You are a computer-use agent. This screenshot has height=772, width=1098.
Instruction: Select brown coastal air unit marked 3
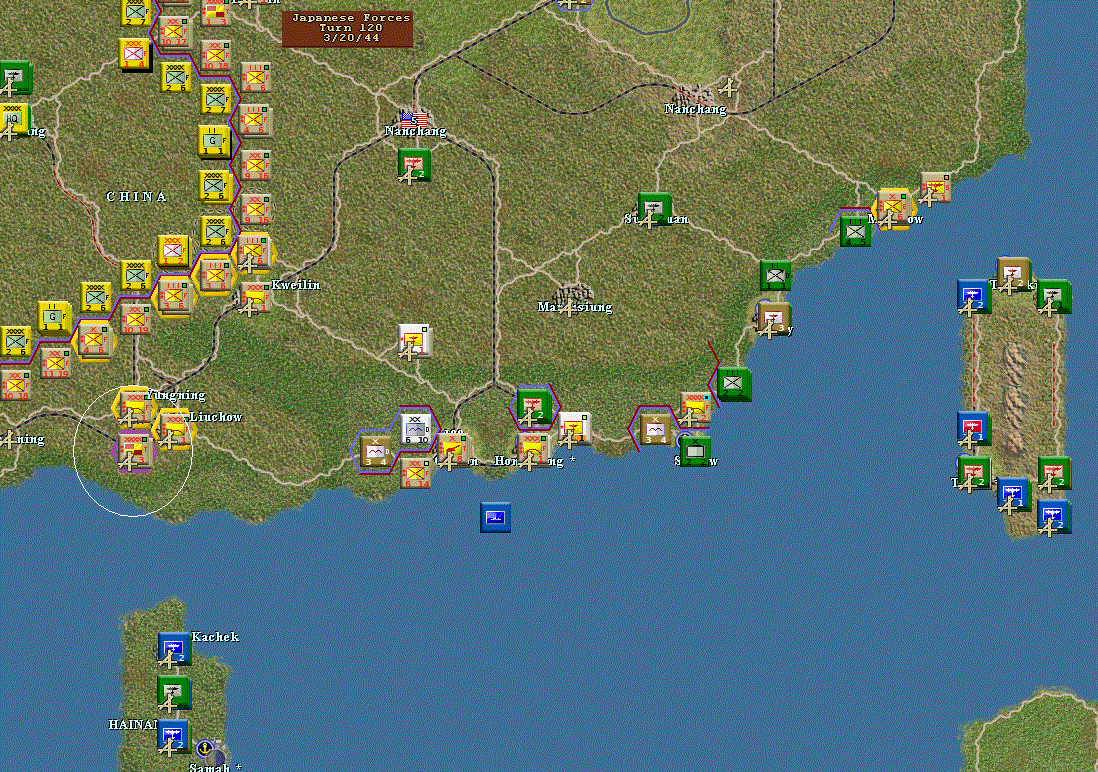point(773,319)
